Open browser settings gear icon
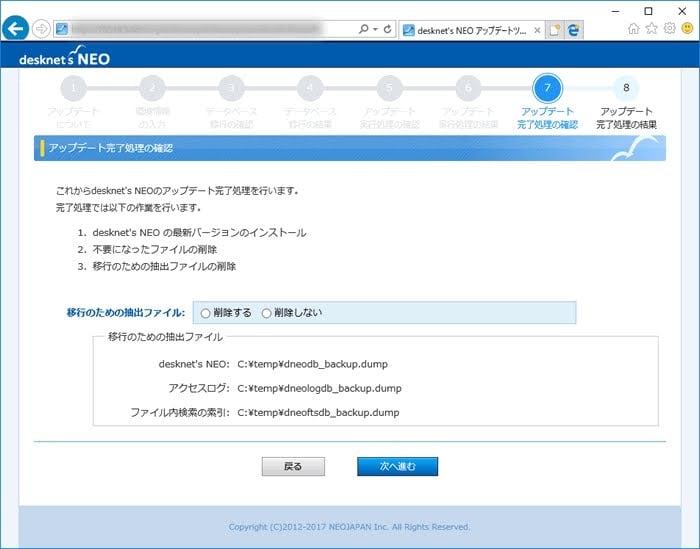The image size is (700, 549). click(669, 29)
